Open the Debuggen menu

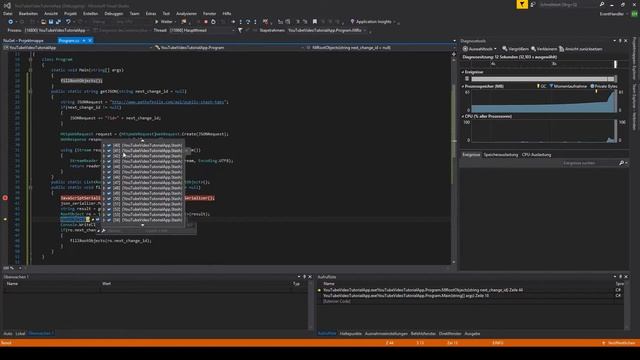pyautogui.click(x=113, y=13)
